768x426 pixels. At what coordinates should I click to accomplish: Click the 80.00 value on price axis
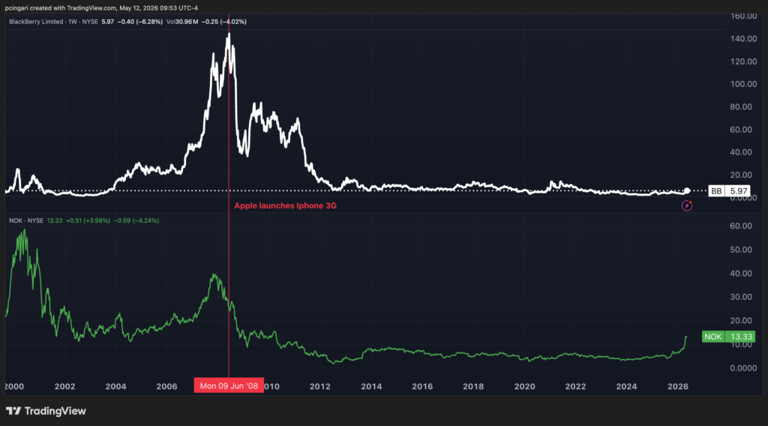[741, 107]
